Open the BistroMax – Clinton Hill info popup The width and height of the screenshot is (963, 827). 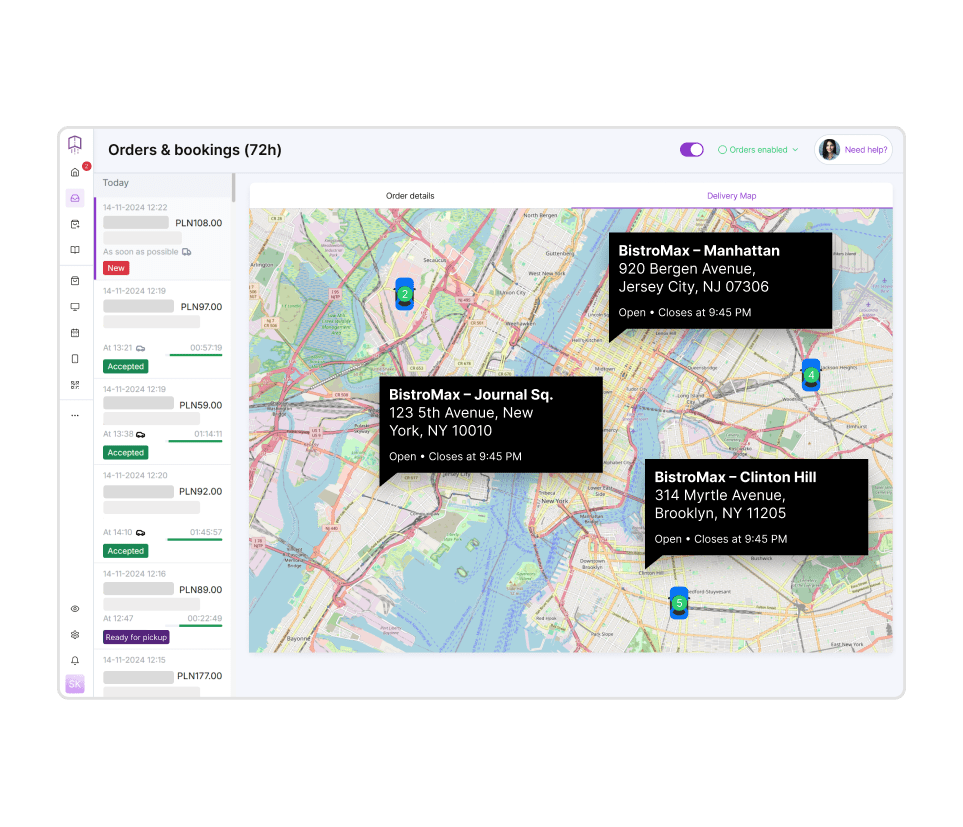pos(756,507)
